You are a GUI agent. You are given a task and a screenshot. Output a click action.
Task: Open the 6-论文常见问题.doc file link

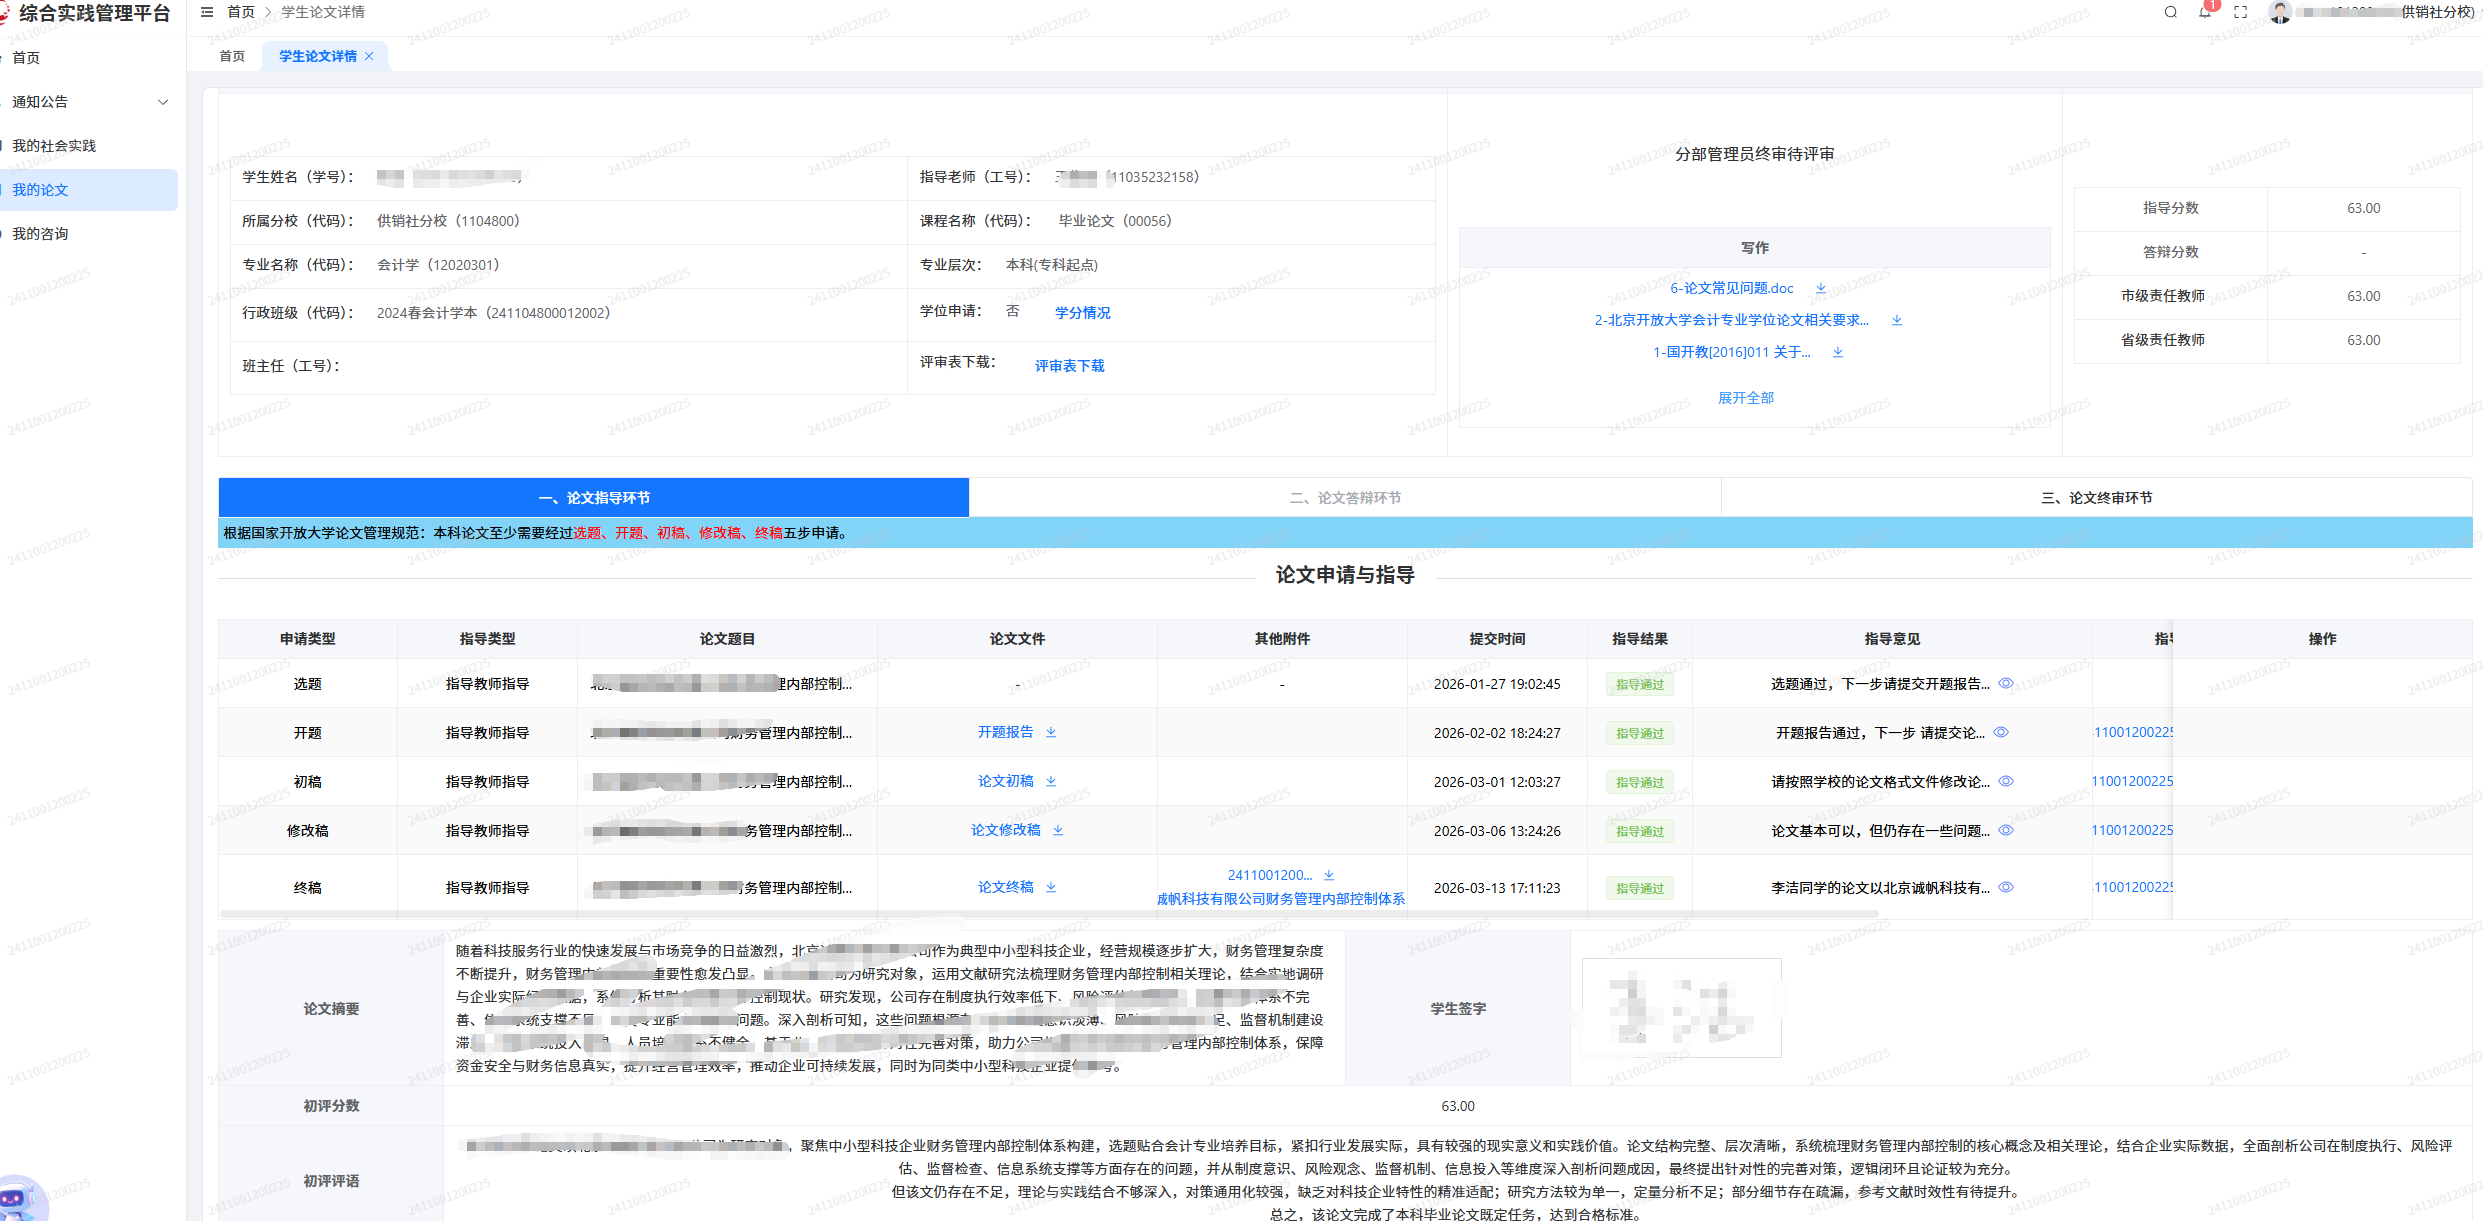coord(1732,288)
